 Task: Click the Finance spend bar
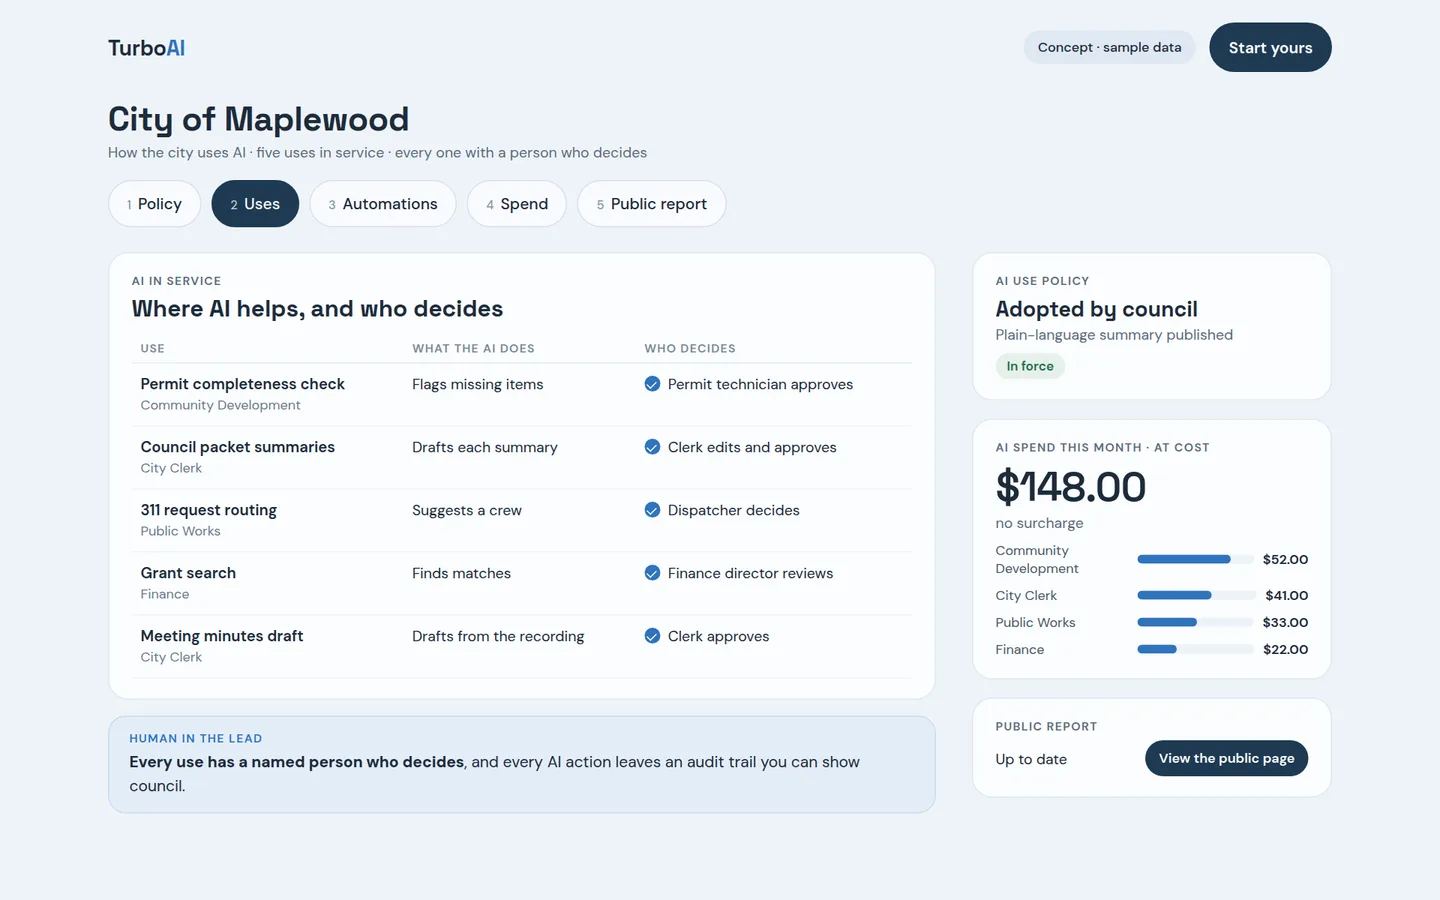pyautogui.click(x=1195, y=649)
